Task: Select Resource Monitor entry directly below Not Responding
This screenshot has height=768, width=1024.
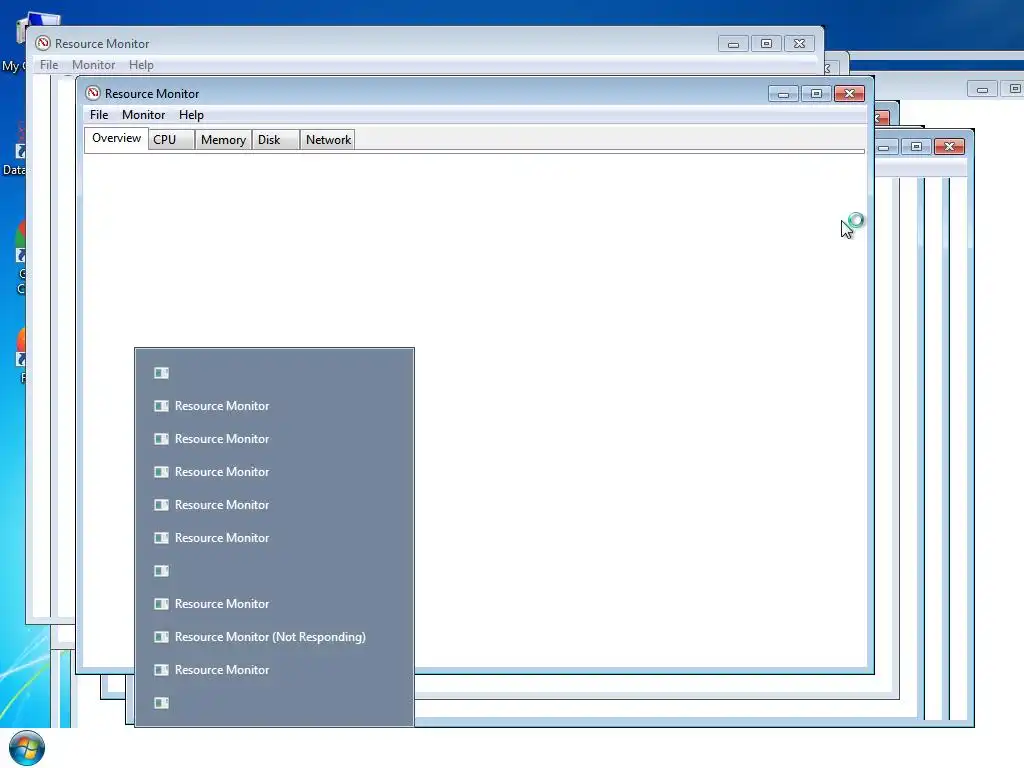Action: 274,670
